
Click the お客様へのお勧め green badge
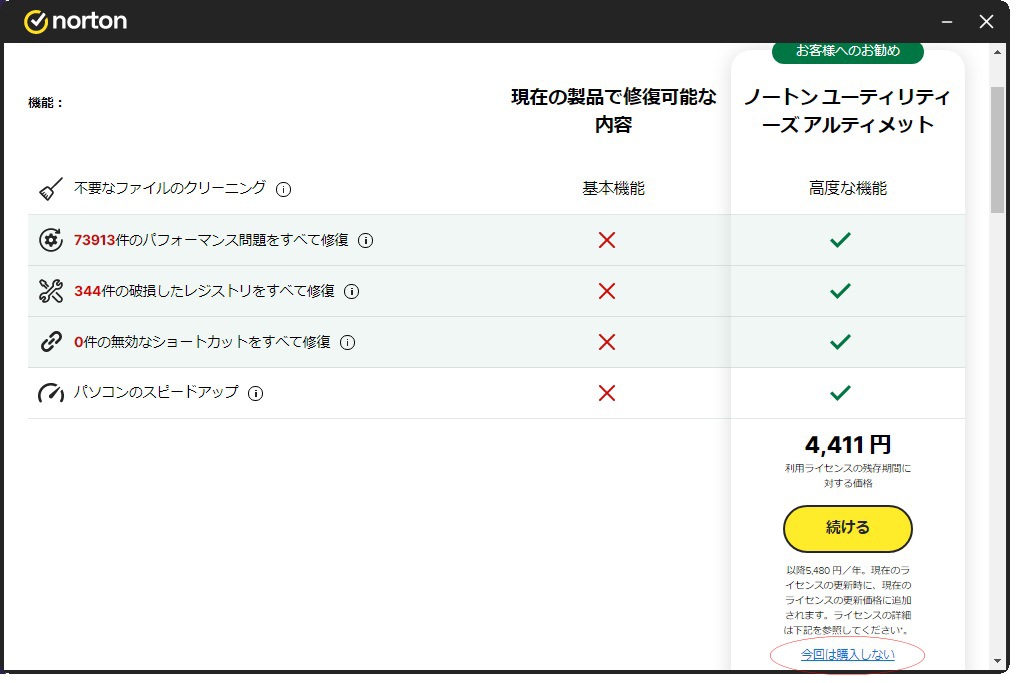pos(847,51)
